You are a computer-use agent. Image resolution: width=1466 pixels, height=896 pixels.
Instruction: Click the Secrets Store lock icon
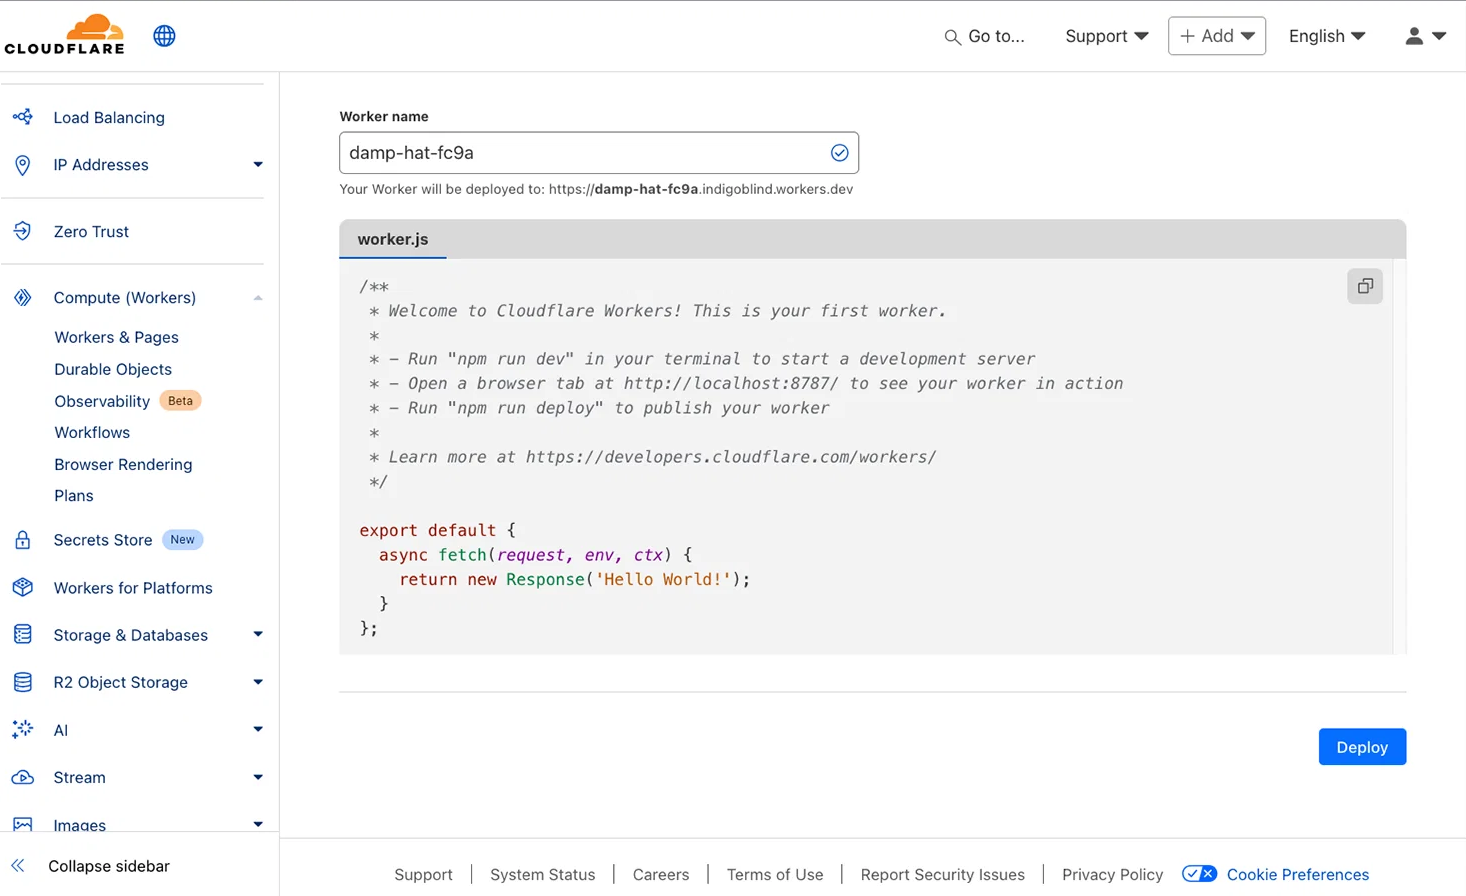(23, 540)
